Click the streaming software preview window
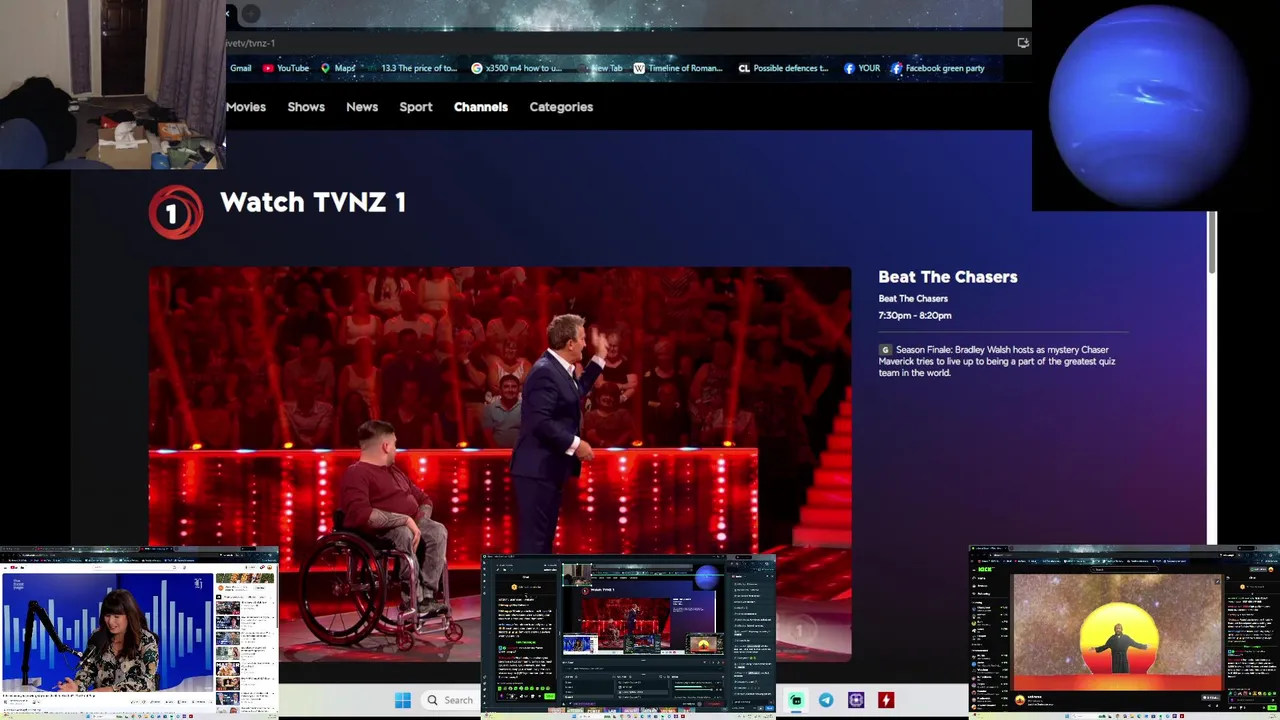The height and width of the screenshot is (720, 1280). click(628, 635)
